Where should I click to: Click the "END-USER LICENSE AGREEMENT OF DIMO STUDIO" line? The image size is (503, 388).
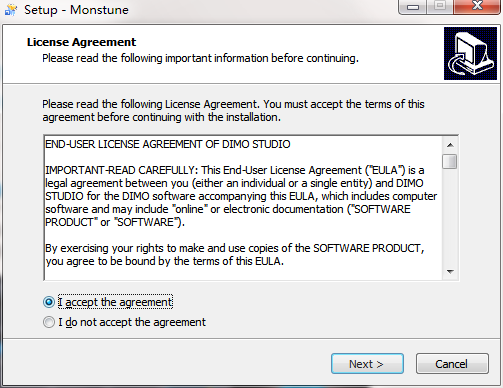[168, 144]
